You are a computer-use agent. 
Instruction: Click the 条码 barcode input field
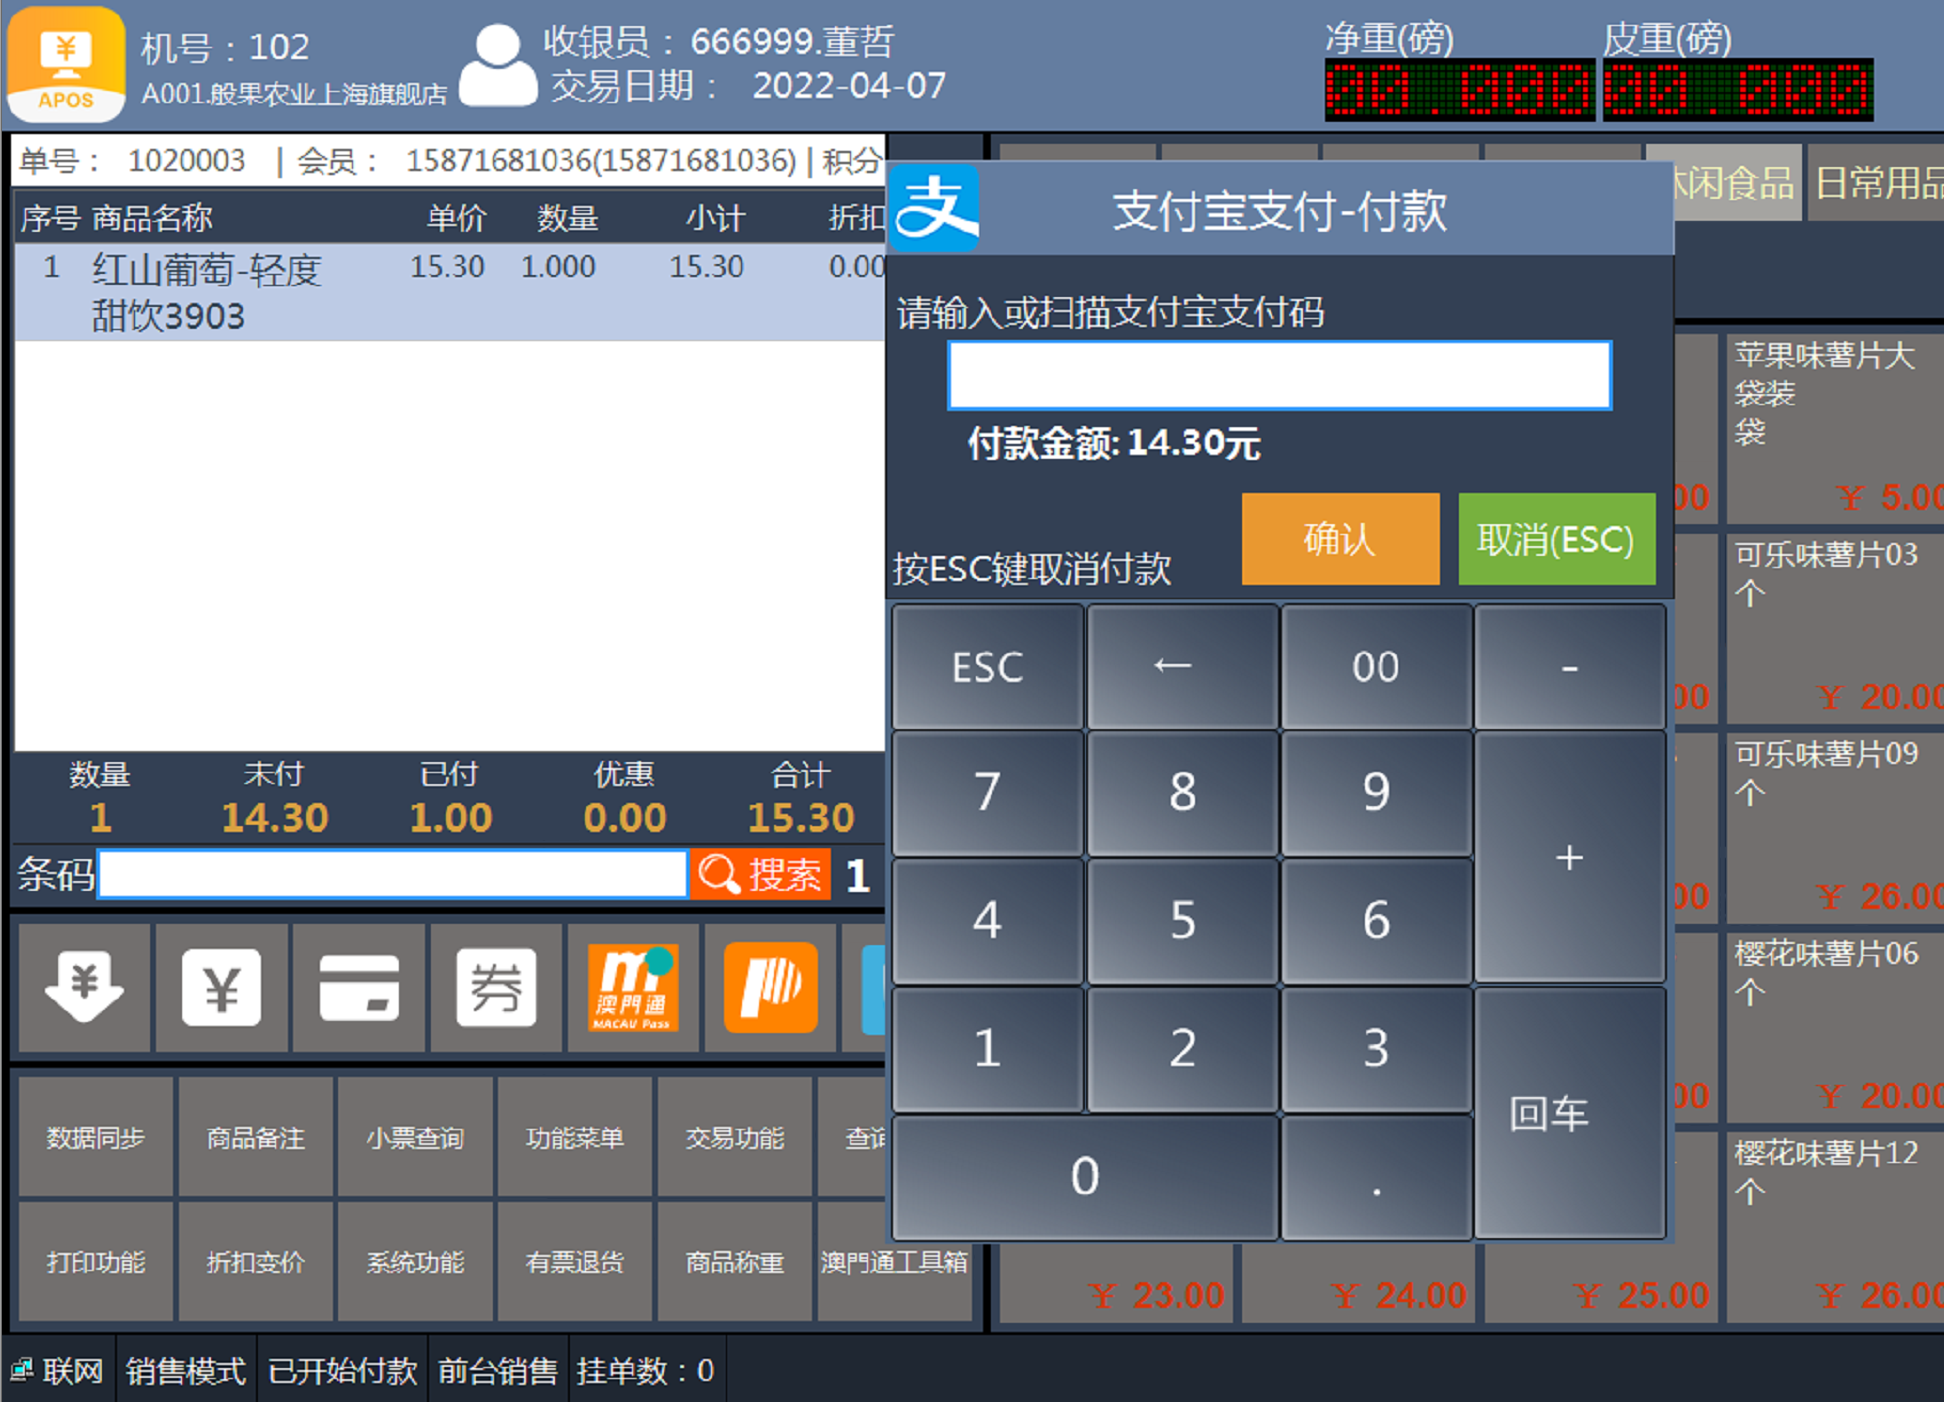393,875
